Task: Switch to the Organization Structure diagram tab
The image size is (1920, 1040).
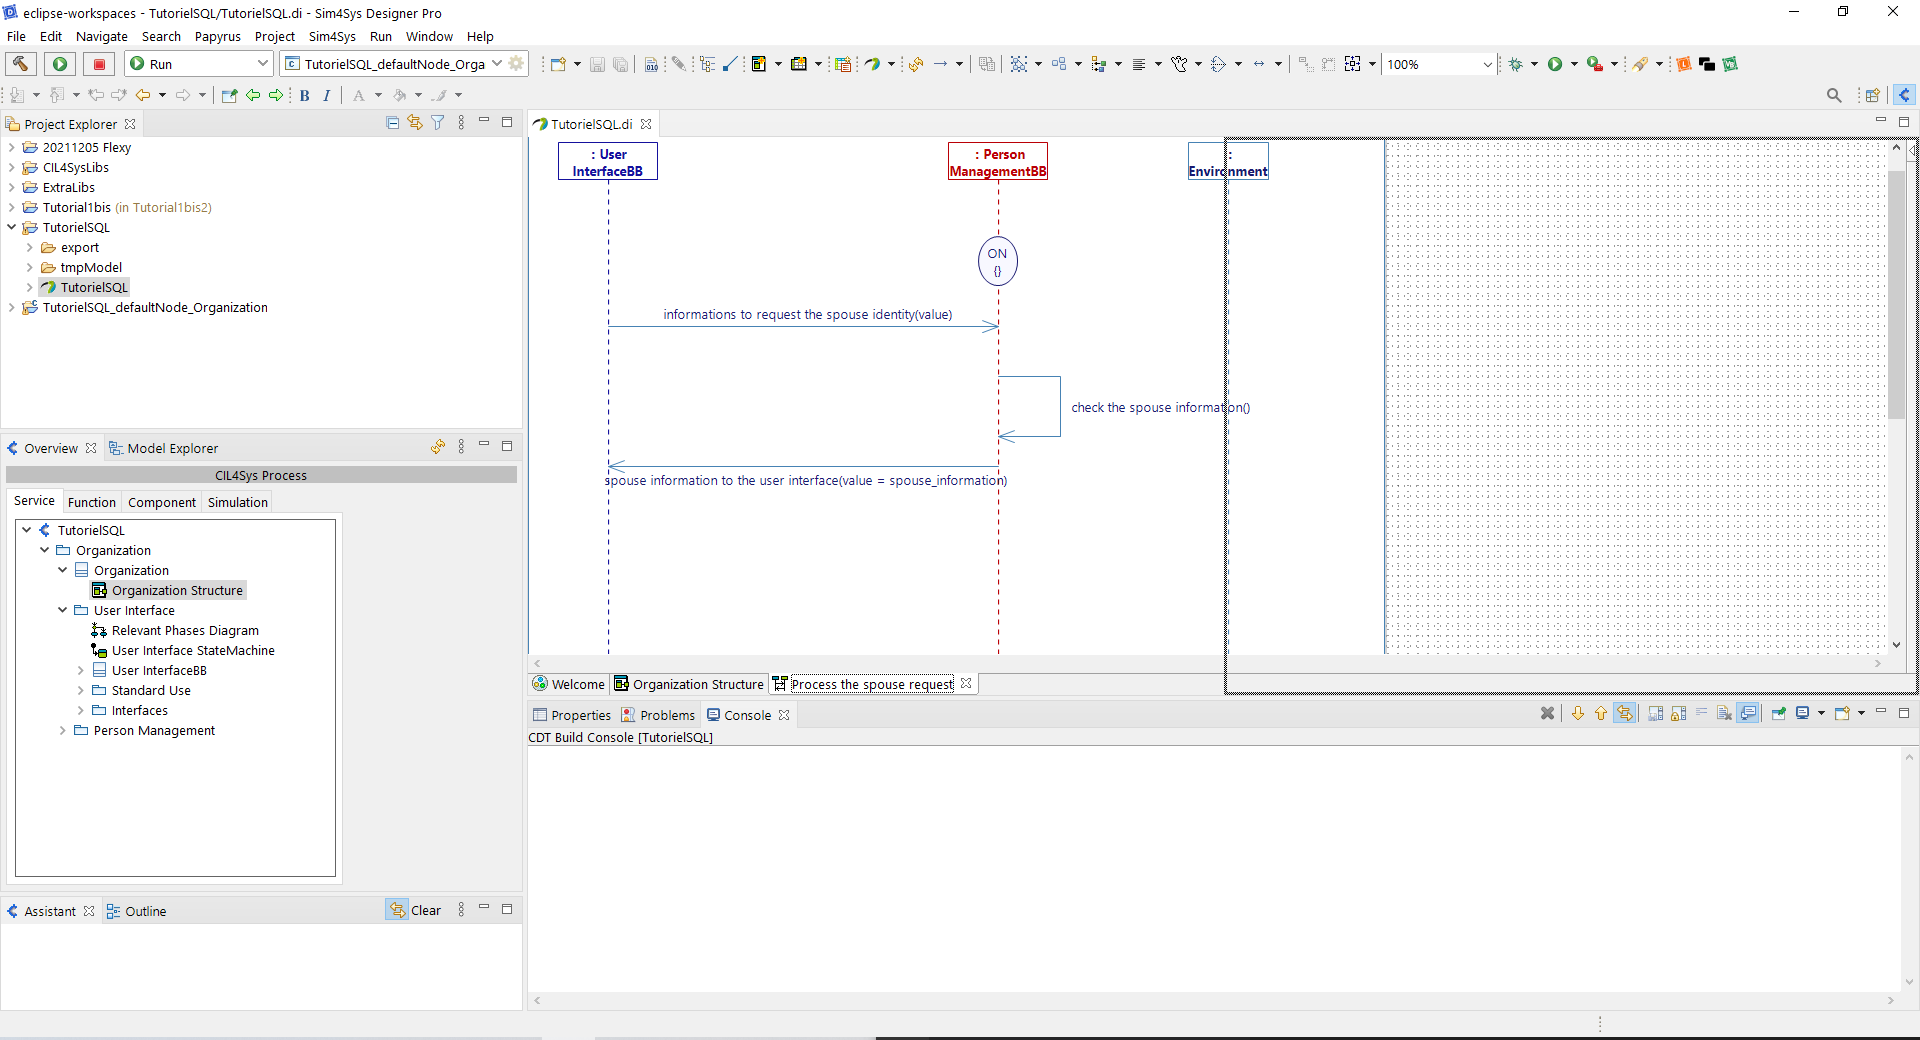Action: [x=689, y=684]
